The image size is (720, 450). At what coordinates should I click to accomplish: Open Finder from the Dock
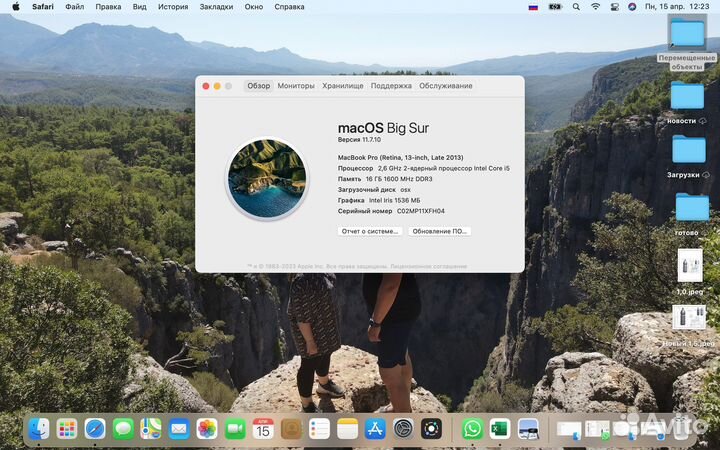[39, 429]
